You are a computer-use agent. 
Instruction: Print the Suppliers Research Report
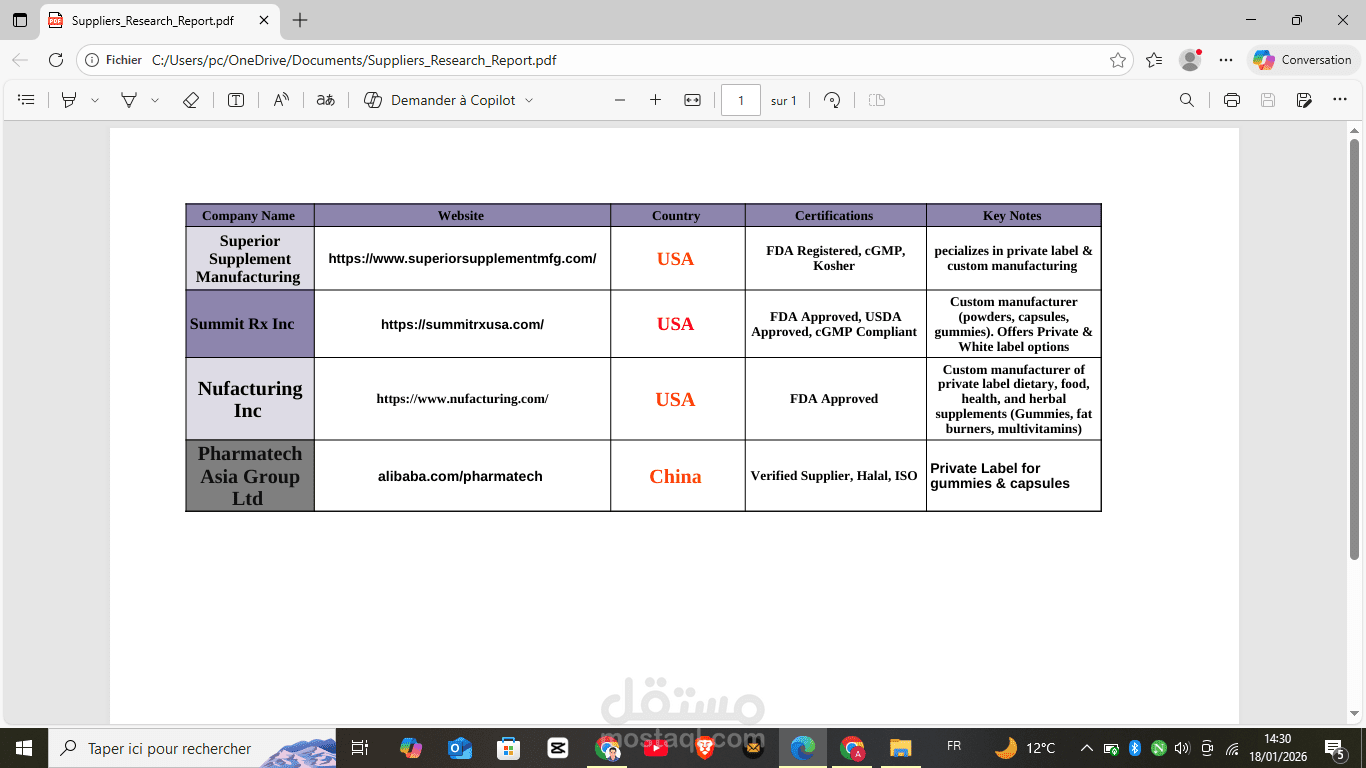[1231, 100]
